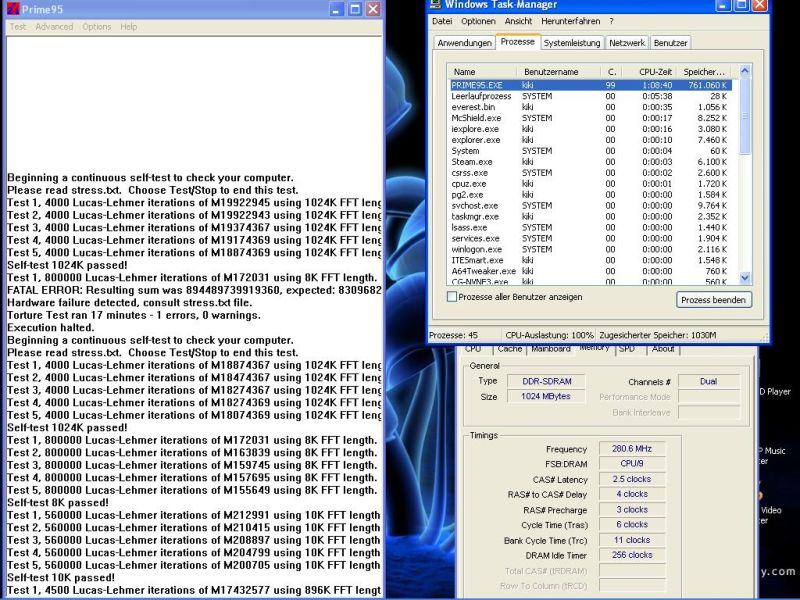Switch to the About tab in CPU-Z
This screenshot has height=600, width=800.
[663, 349]
